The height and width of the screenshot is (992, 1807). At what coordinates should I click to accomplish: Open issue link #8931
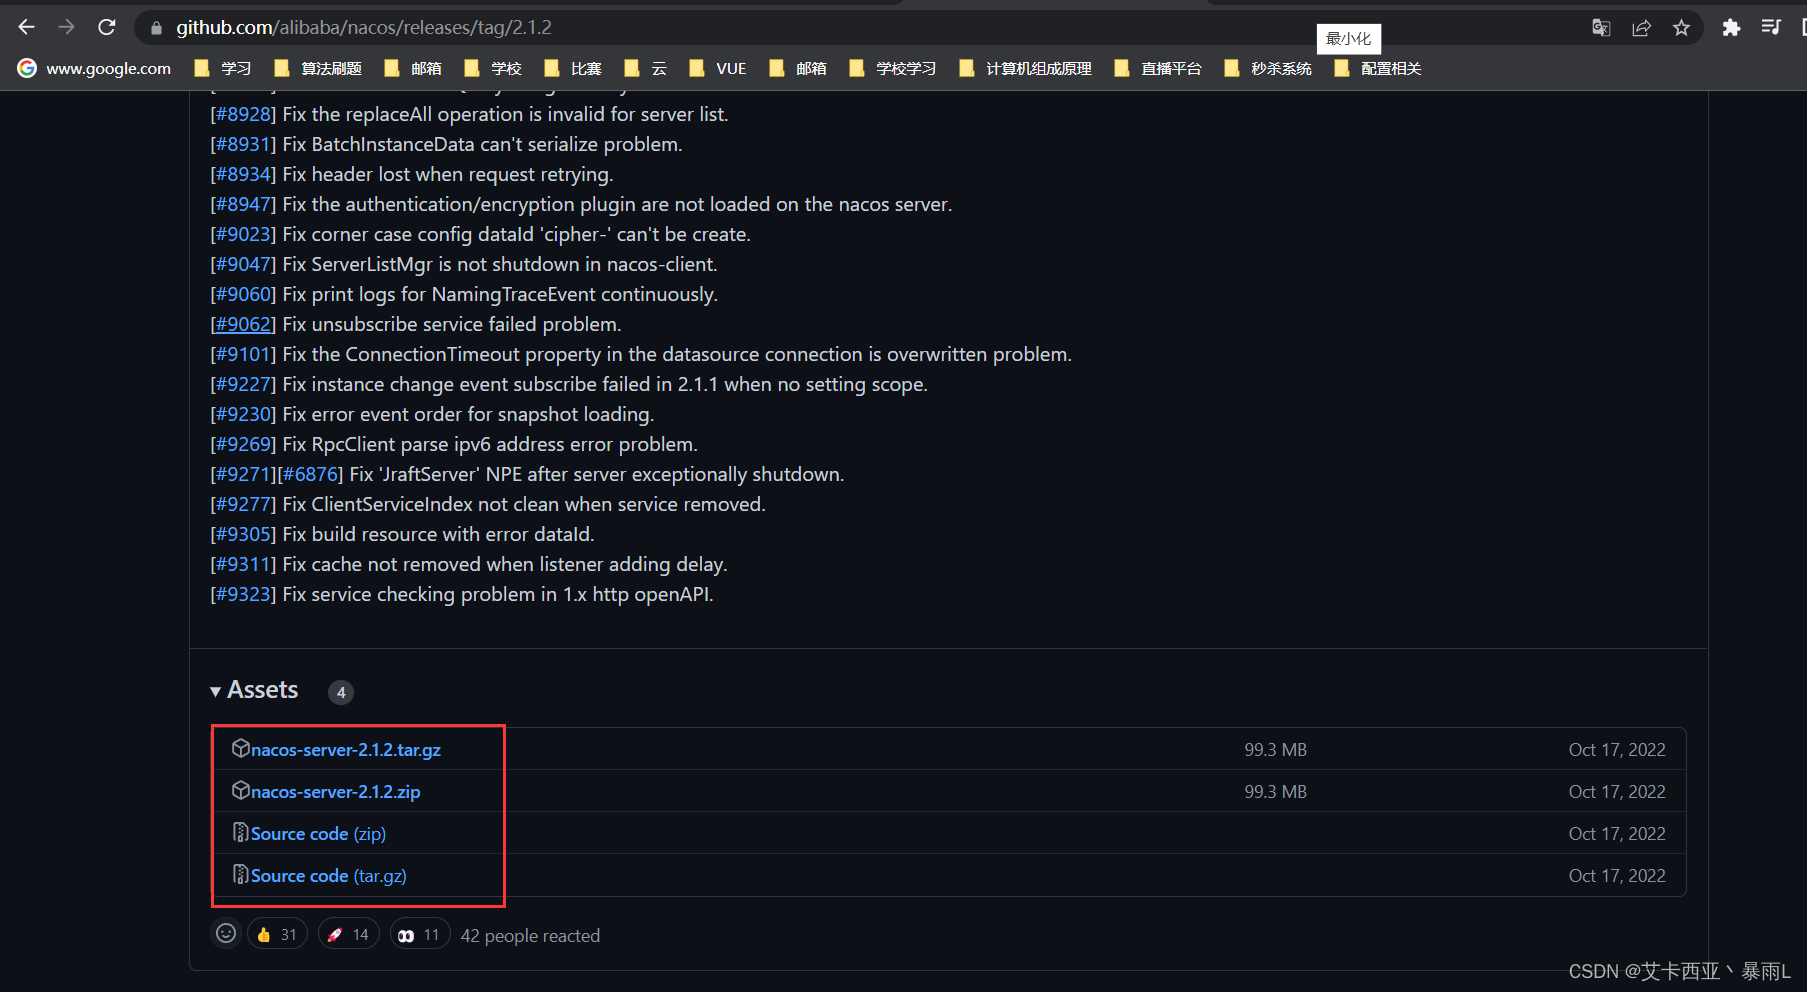pos(243,144)
